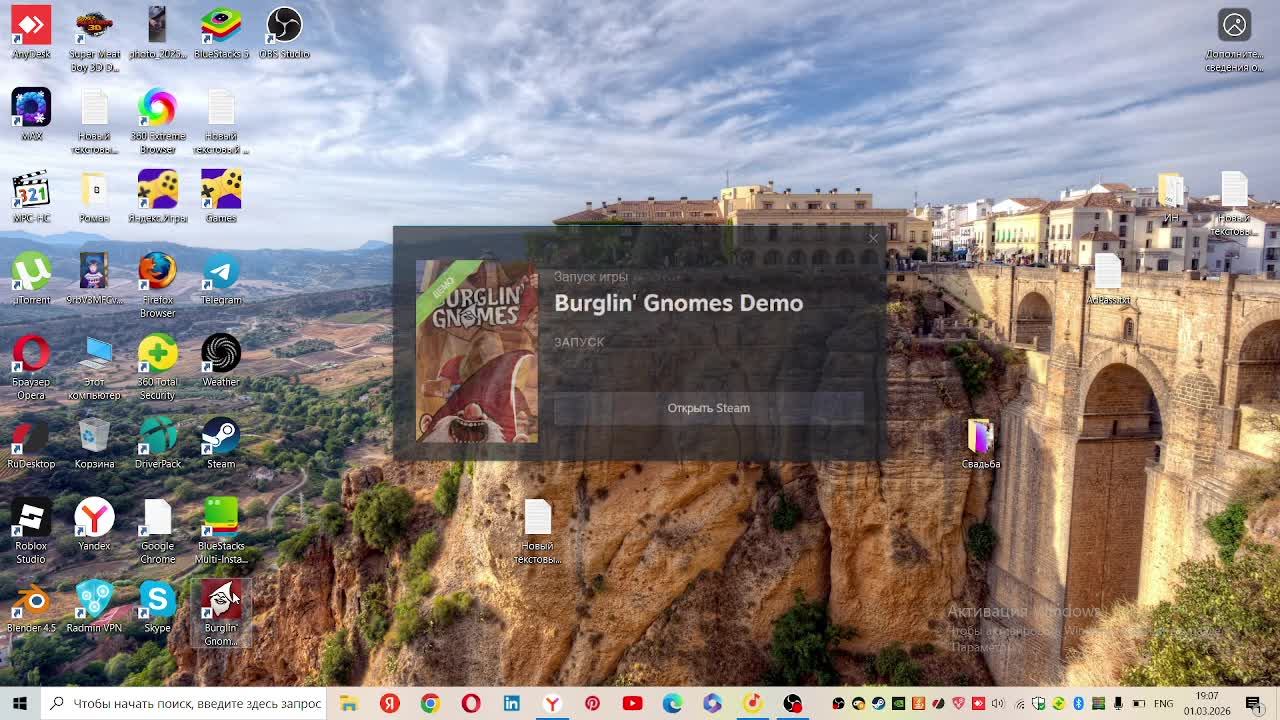The image size is (1280, 720).
Task: Close the Burglin' Gnomes launch dialog
Action: [x=873, y=239]
